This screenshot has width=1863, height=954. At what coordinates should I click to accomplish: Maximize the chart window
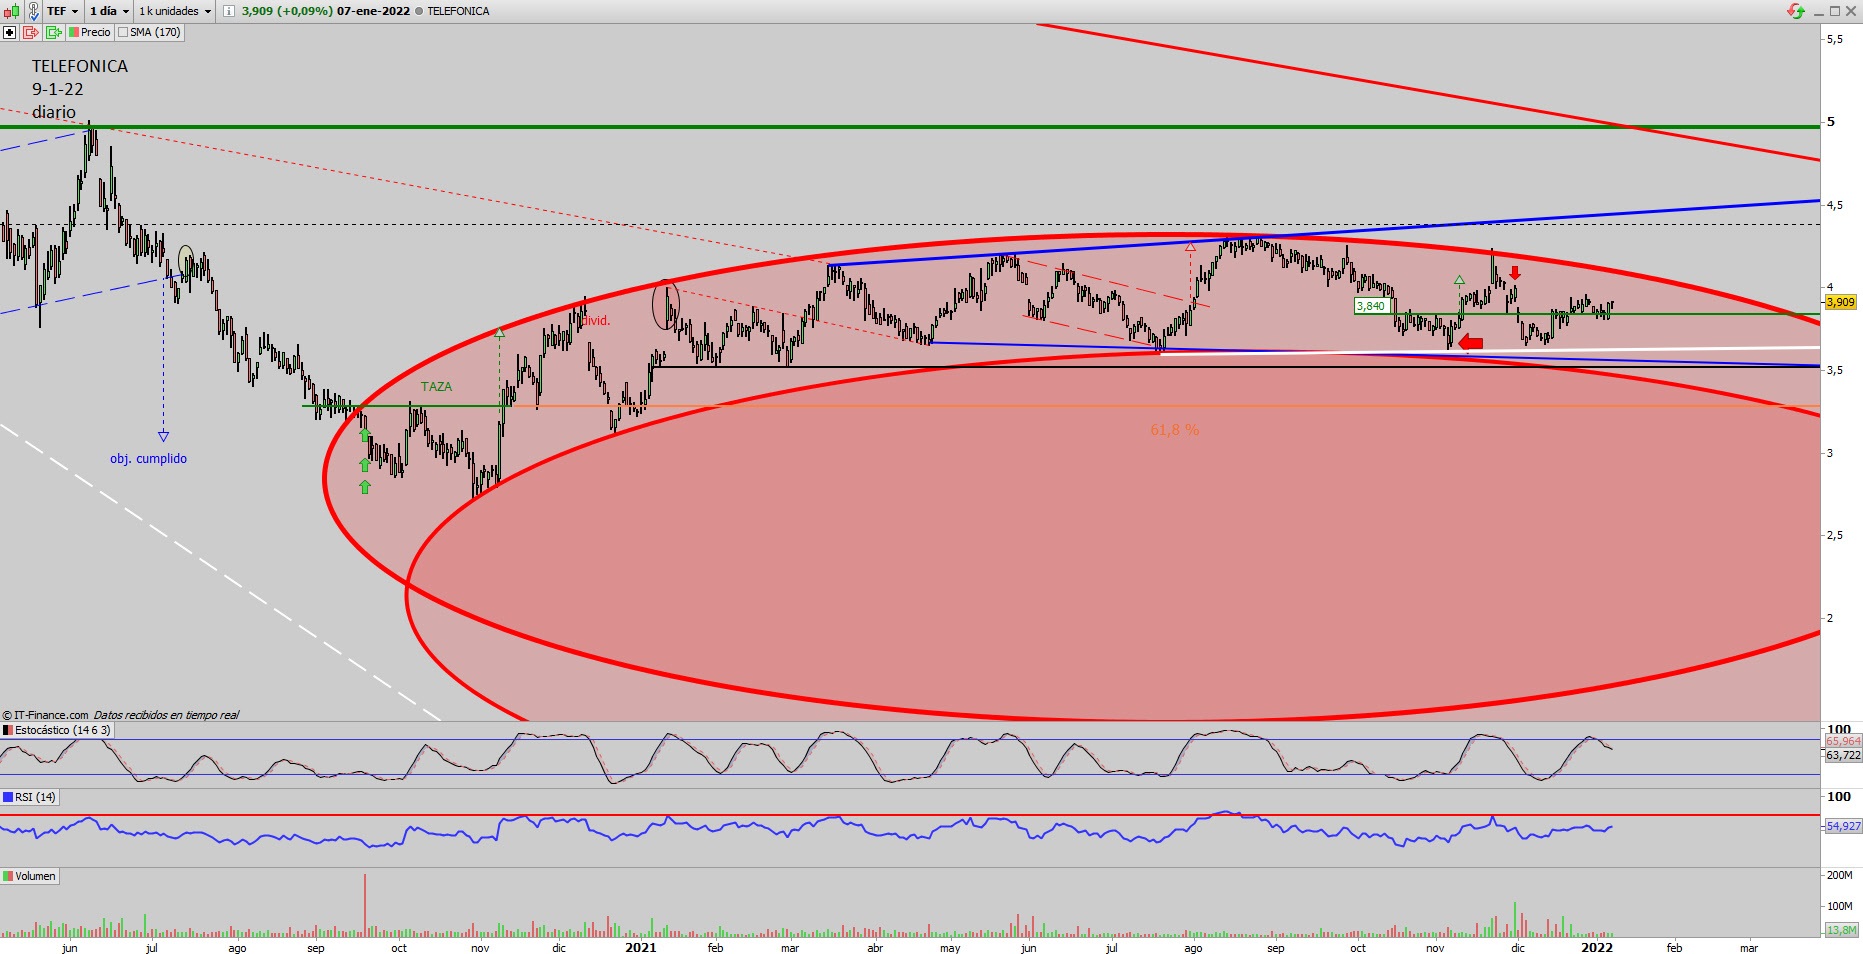coord(1835,11)
